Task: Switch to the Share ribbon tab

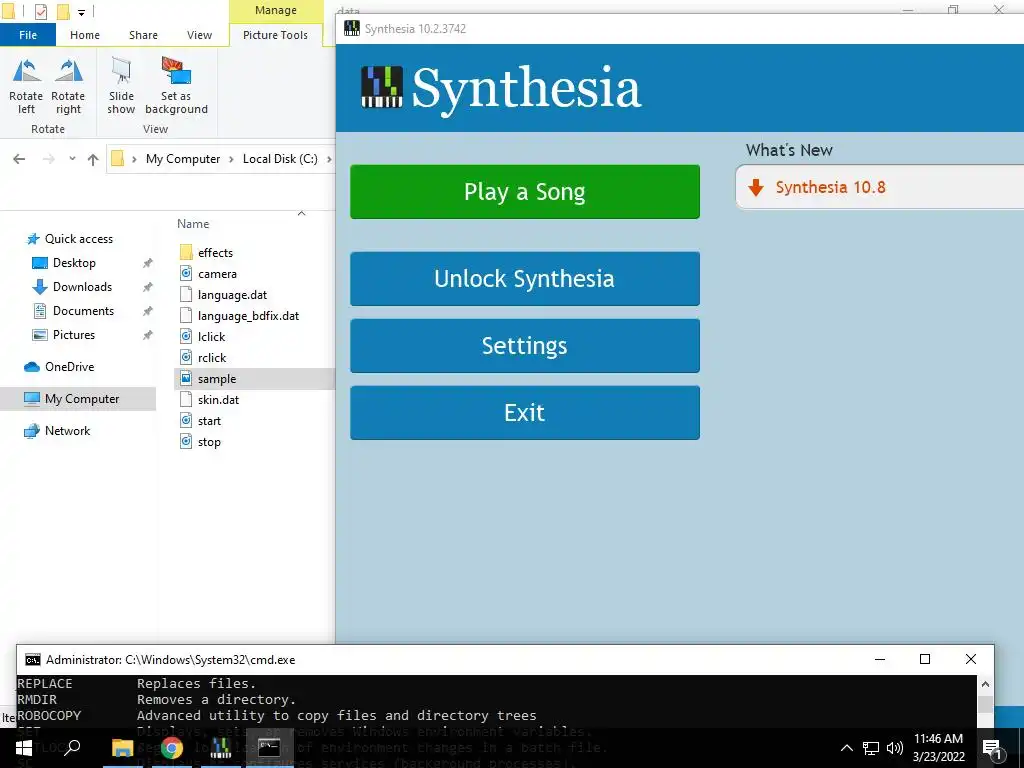Action: pos(143,35)
